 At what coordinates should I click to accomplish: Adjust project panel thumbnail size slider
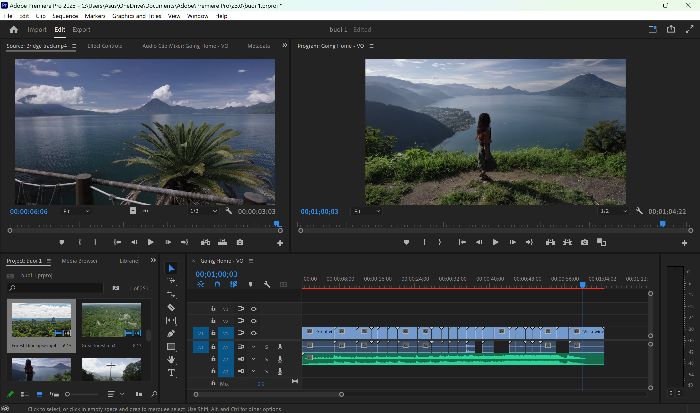coord(81,394)
